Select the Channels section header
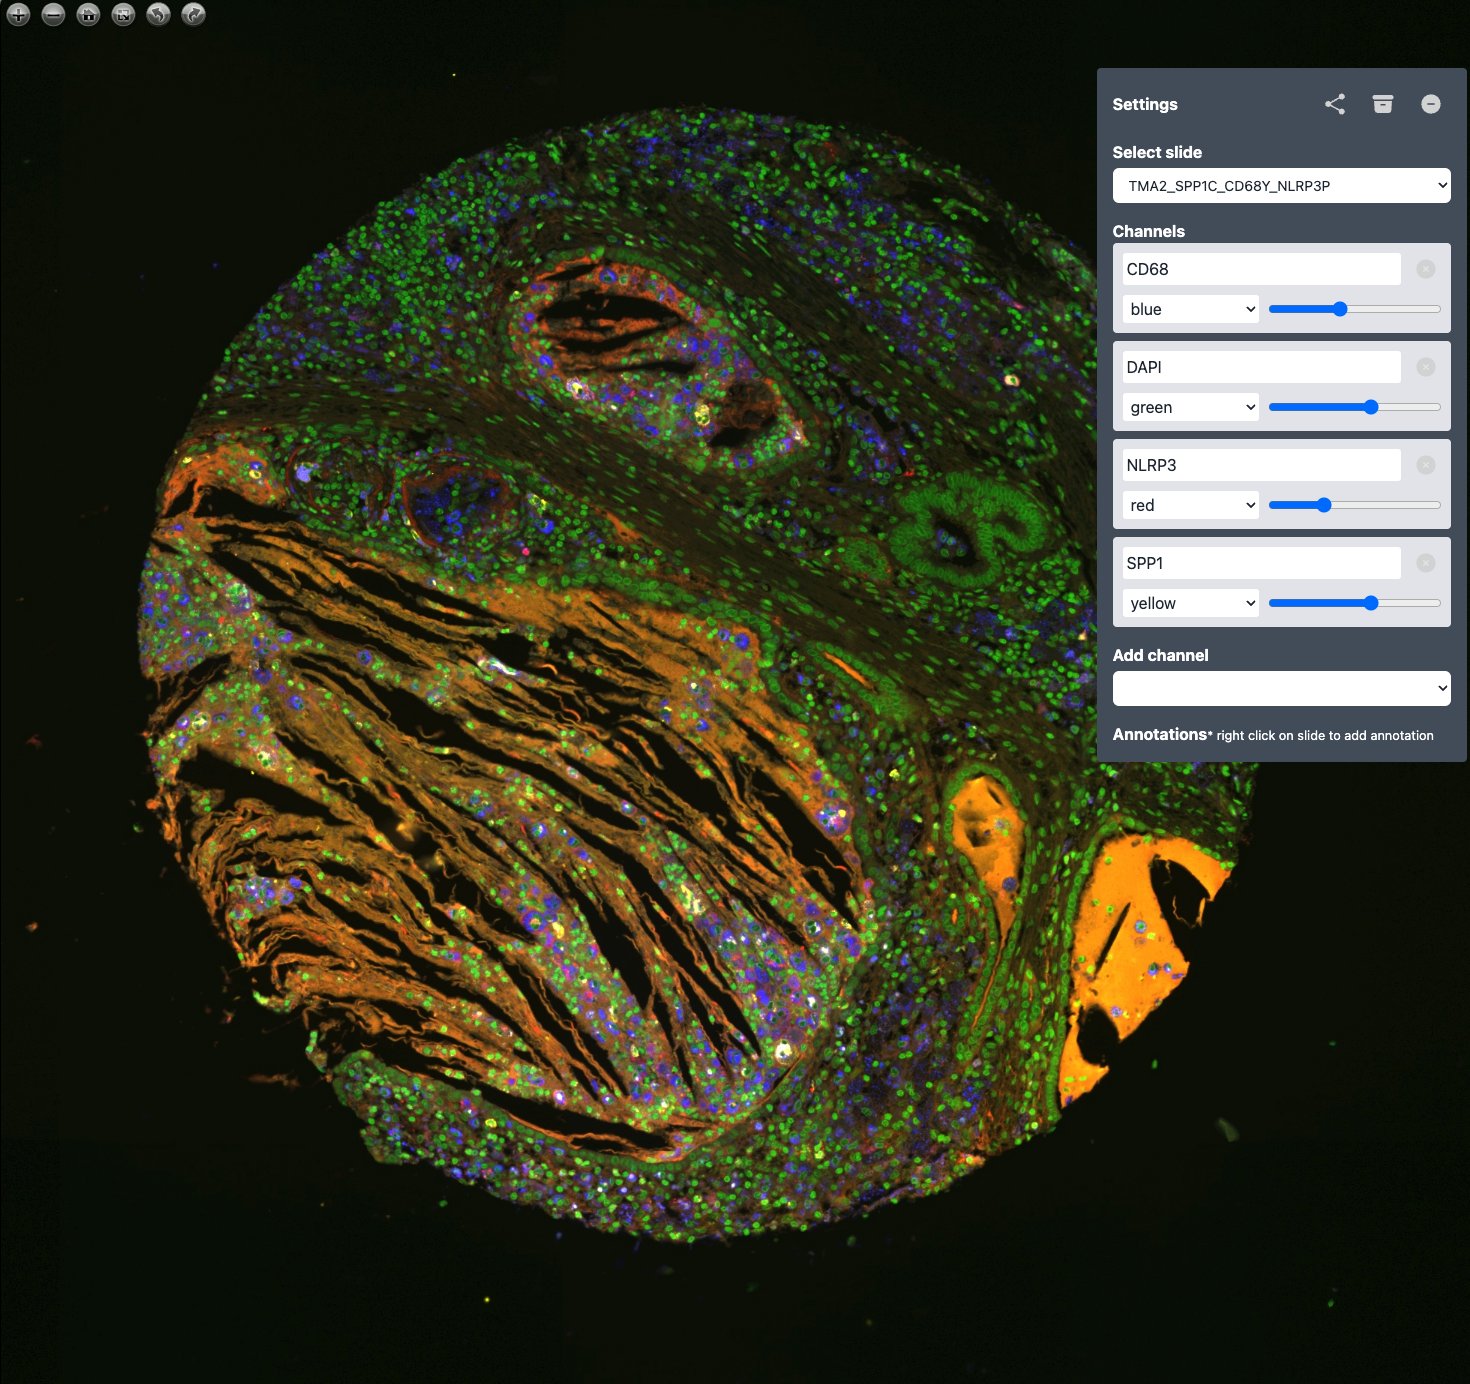 coord(1148,231)
